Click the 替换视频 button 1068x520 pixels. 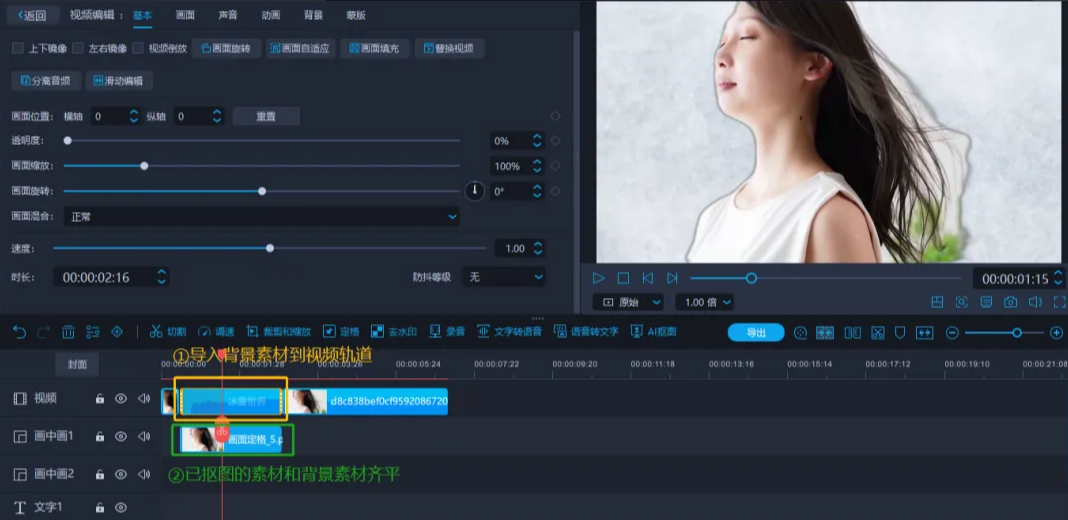[x=450, y=48]
